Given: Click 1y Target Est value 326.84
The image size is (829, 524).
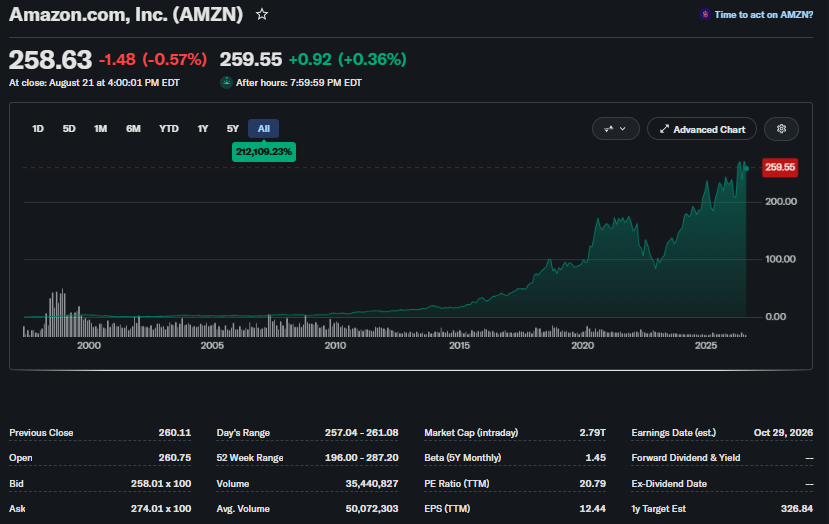Looking at the screenshot, I should (x=797, y=509).
